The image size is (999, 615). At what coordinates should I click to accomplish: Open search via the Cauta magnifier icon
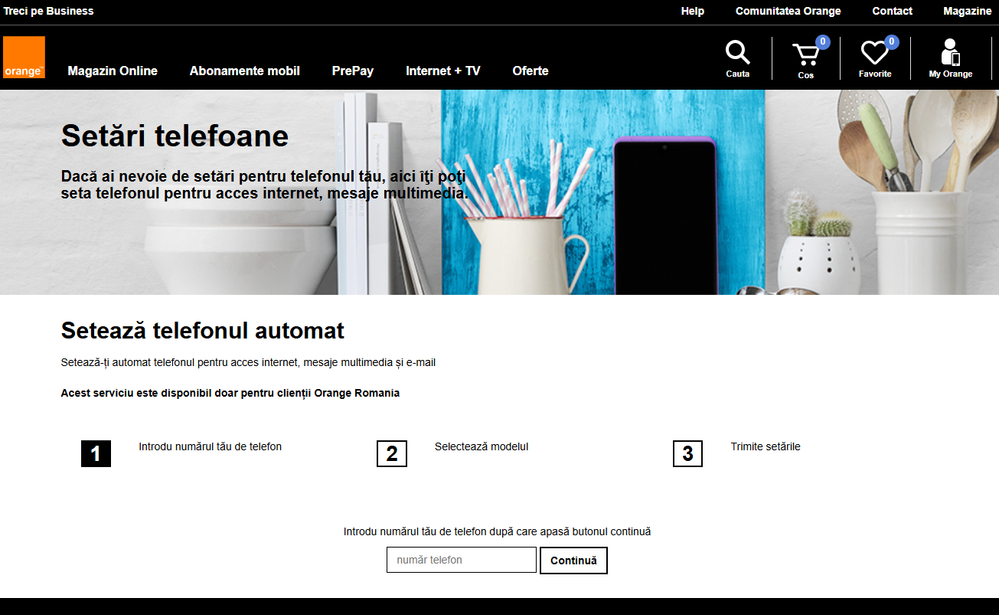(x=737, y=55)
